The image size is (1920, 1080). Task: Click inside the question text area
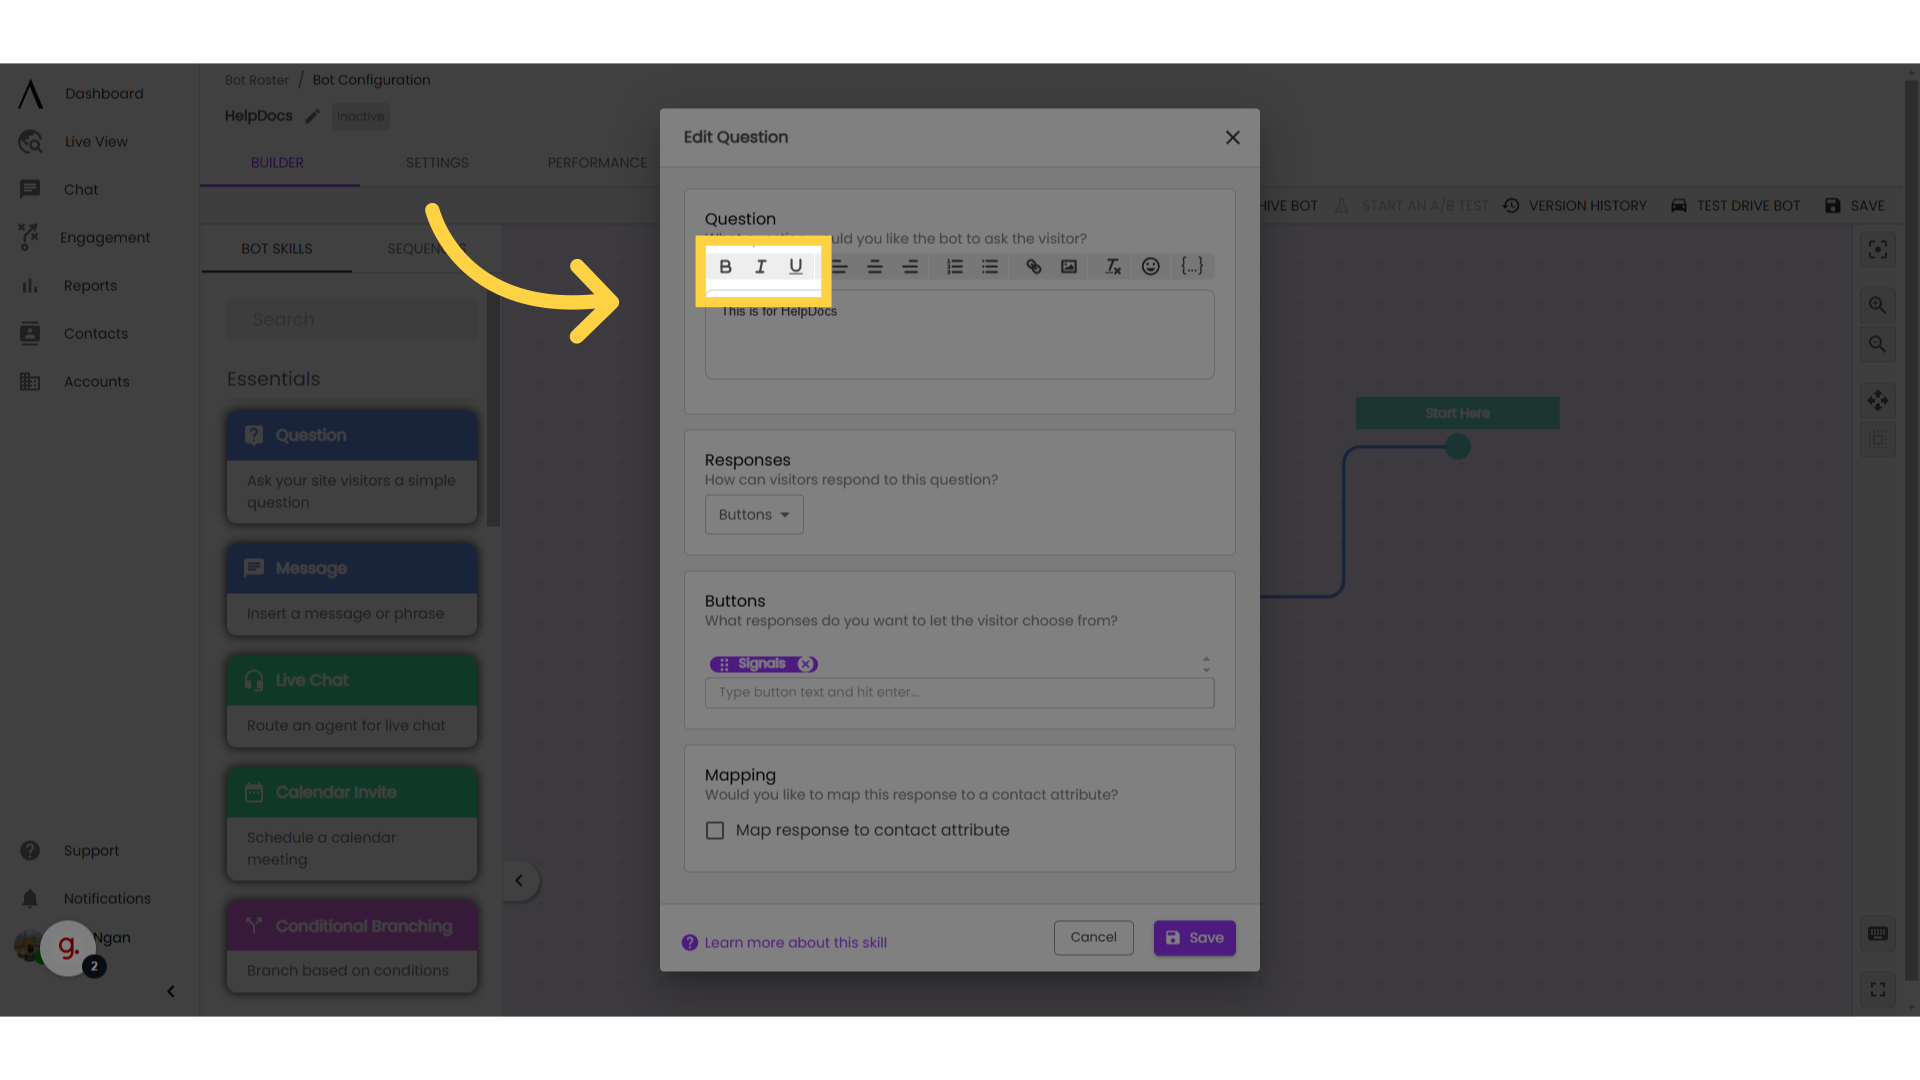pos(960,335)
